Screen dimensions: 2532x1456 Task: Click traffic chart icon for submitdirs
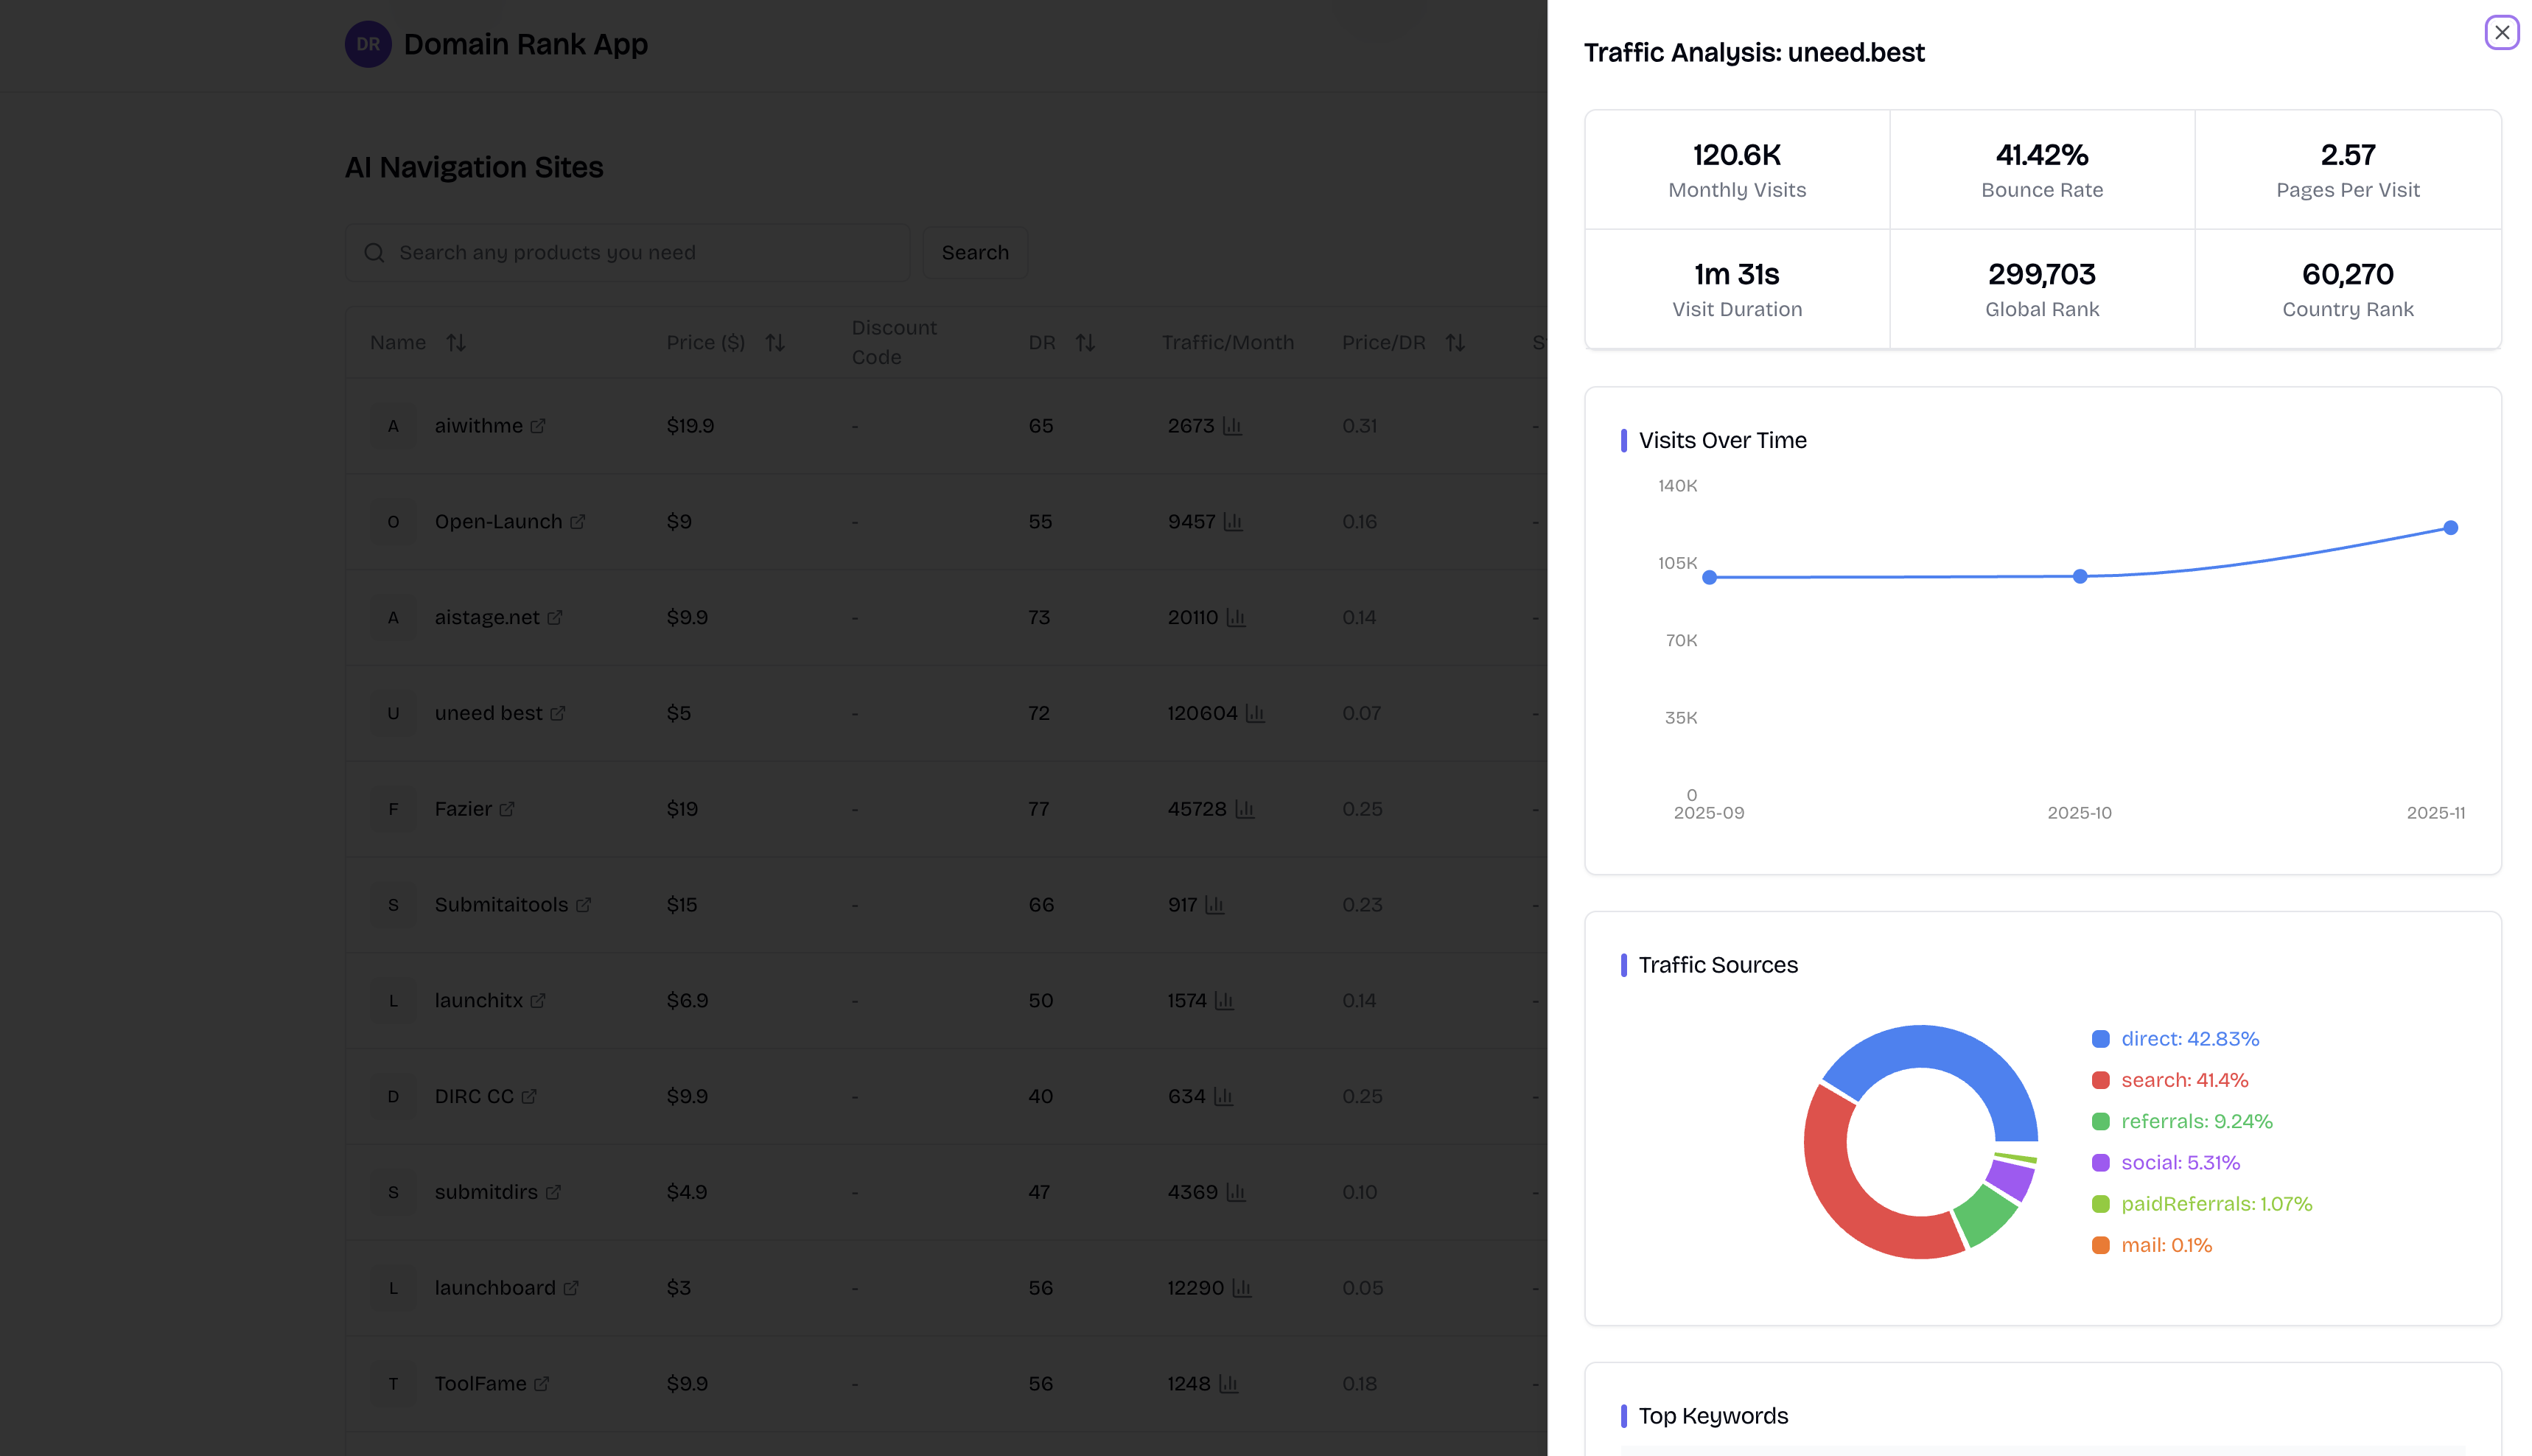click(1236, 1192)
